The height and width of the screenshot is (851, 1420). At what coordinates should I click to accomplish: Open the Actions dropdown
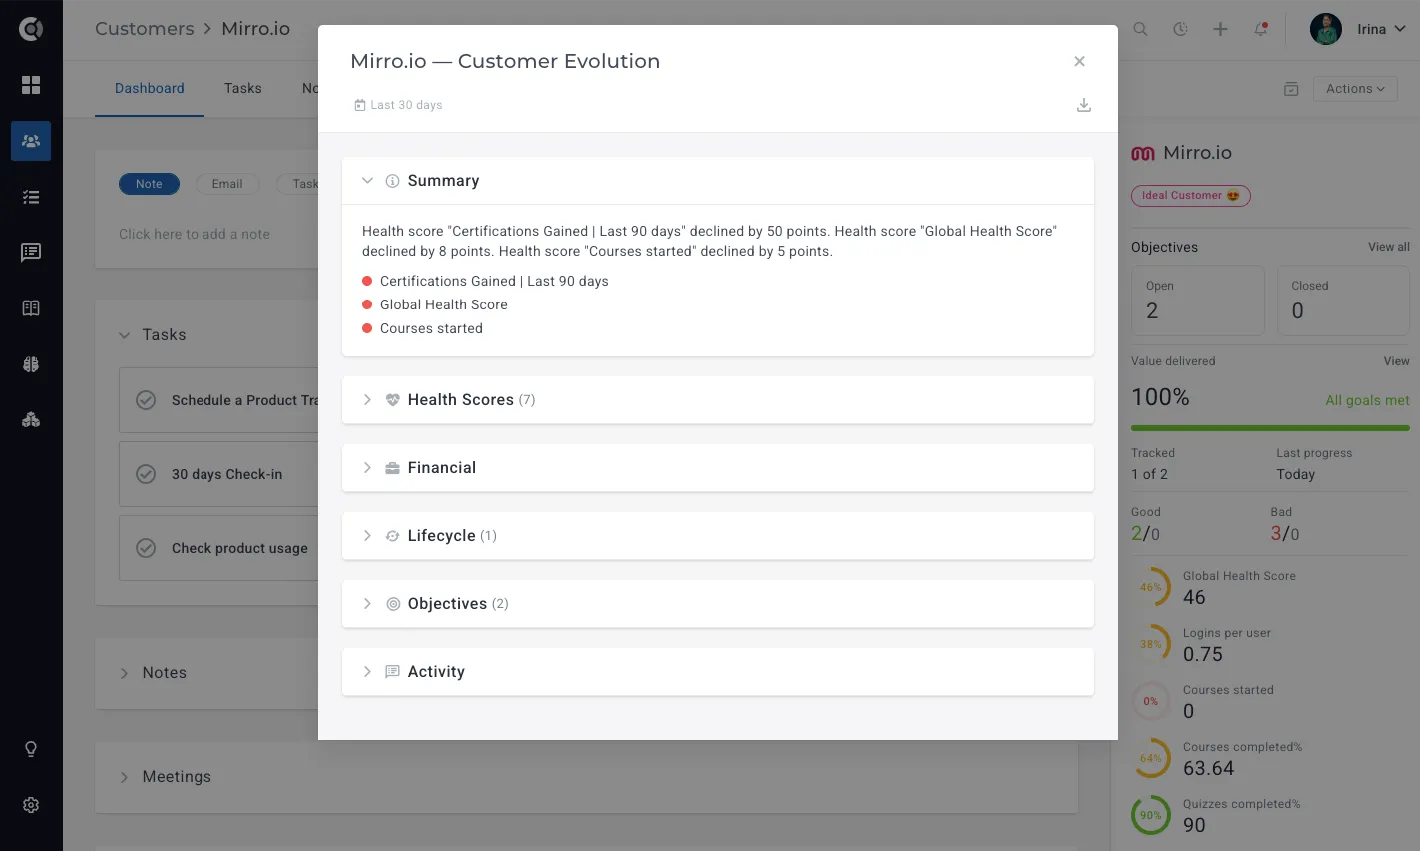point(1355,89)
